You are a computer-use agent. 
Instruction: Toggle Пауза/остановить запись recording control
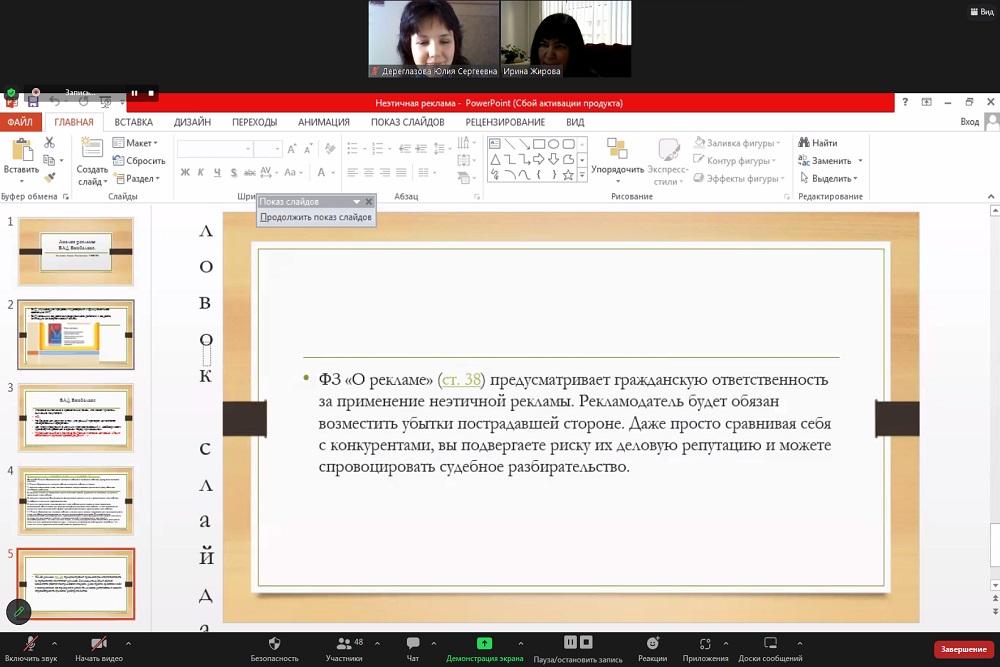tap(578, 643)
